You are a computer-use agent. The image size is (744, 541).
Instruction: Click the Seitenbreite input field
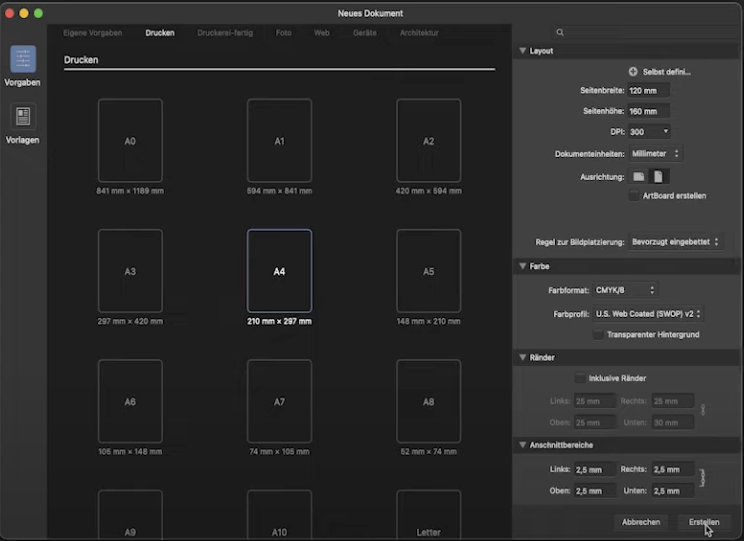649,90
